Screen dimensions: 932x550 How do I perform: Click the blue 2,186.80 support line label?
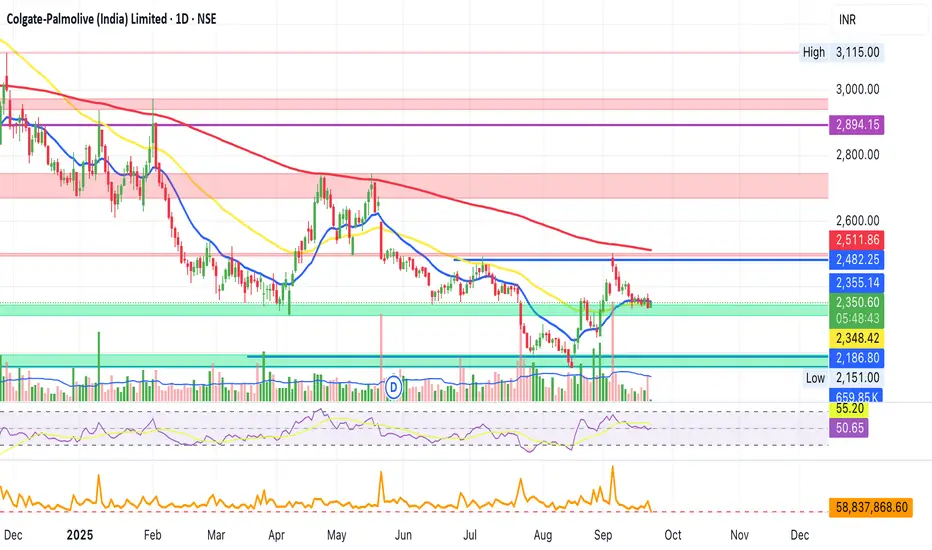[x=857, y=358]
